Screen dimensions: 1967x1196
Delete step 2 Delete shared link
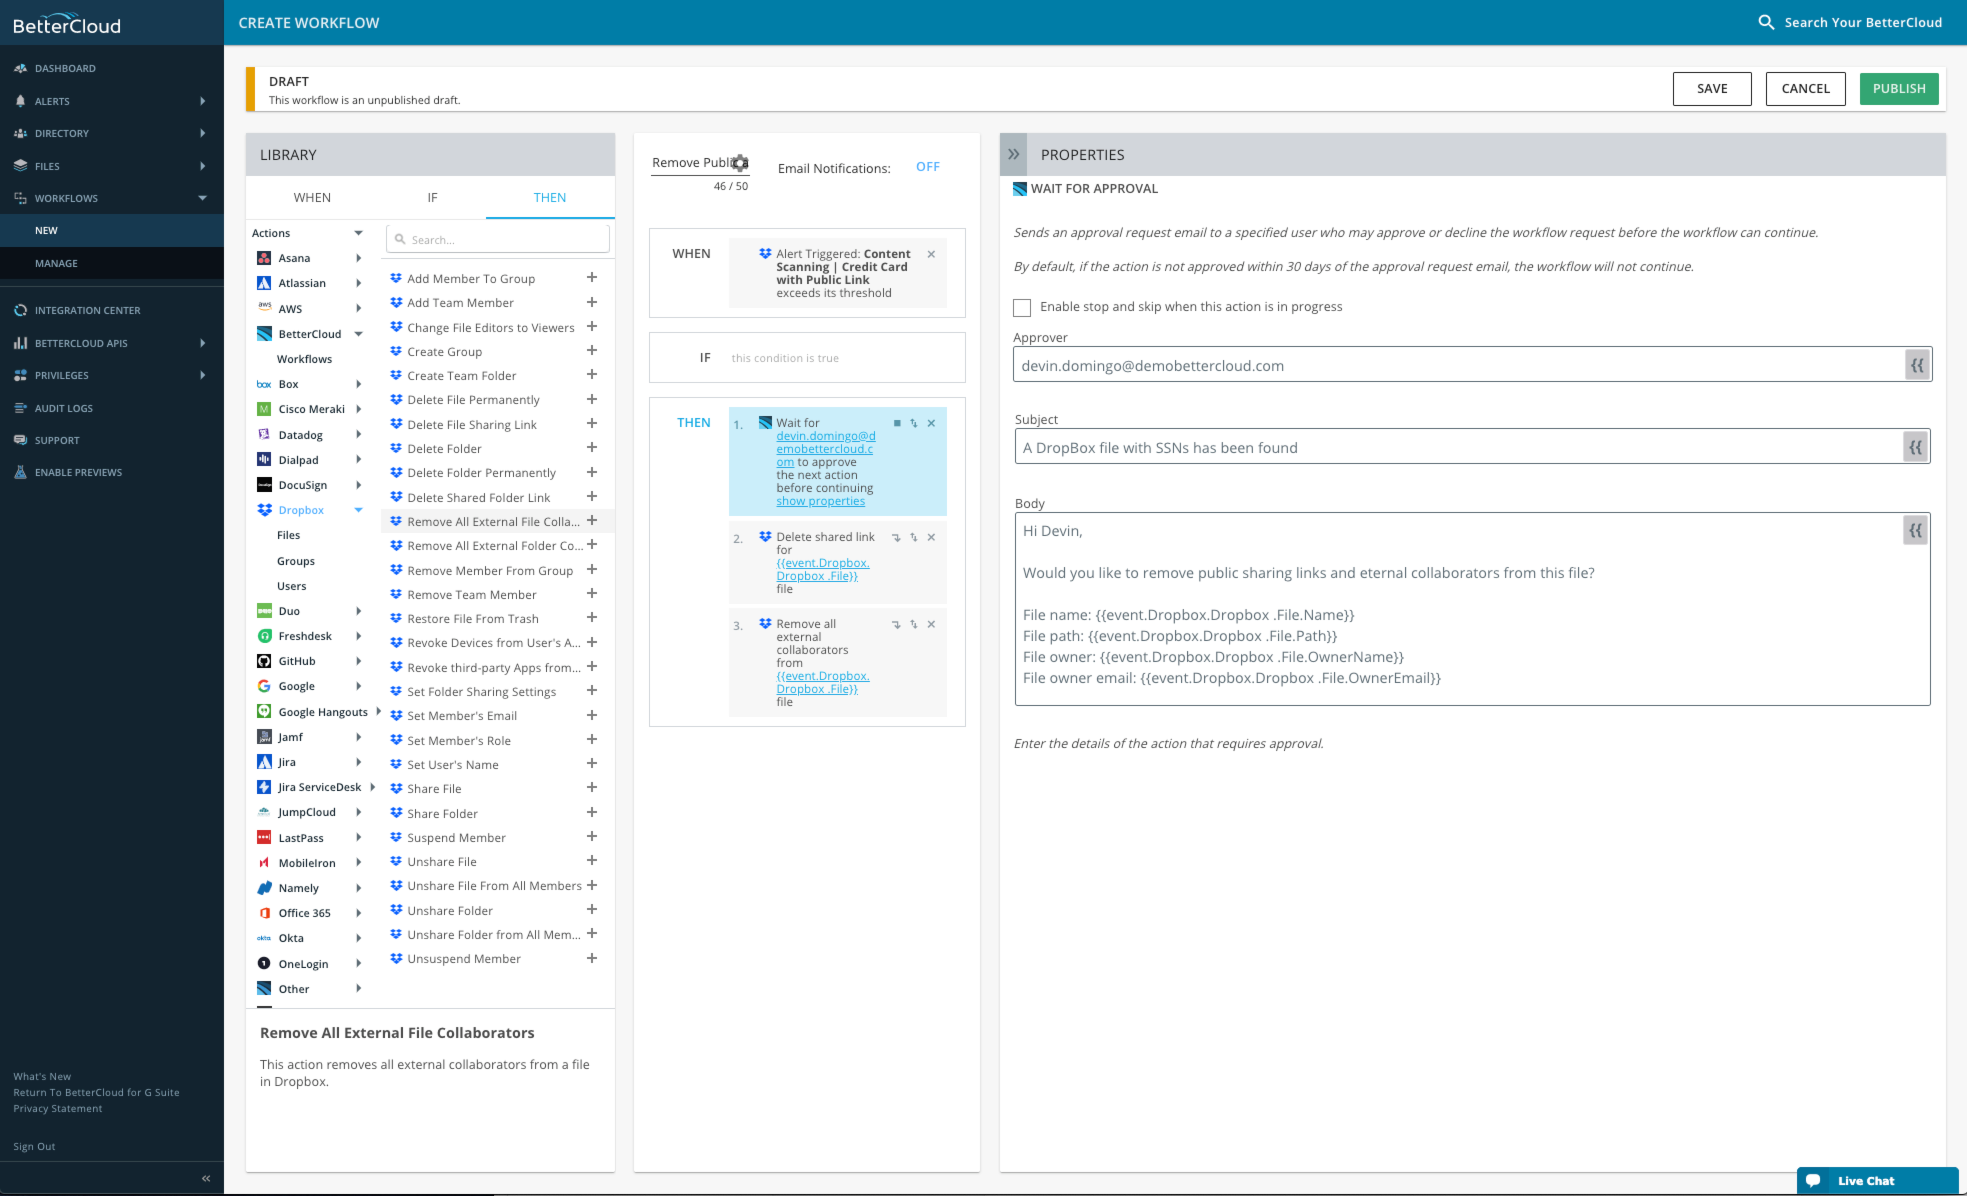click(x=931, y=538)
